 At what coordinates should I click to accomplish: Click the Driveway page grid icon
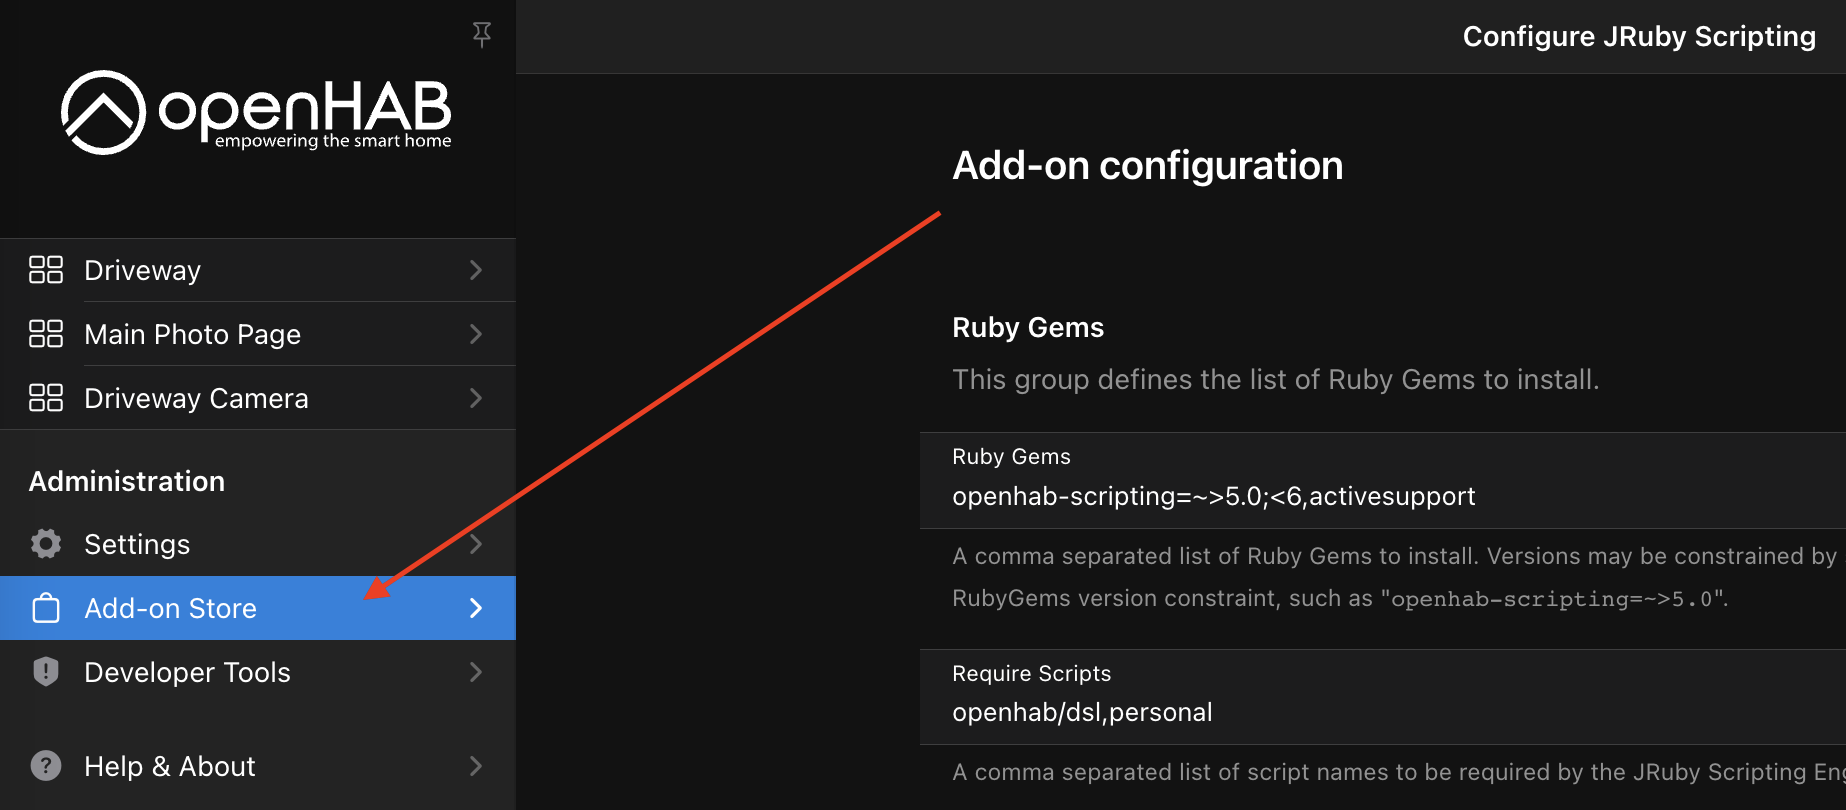pyautogui.click(x=45, y=269)
